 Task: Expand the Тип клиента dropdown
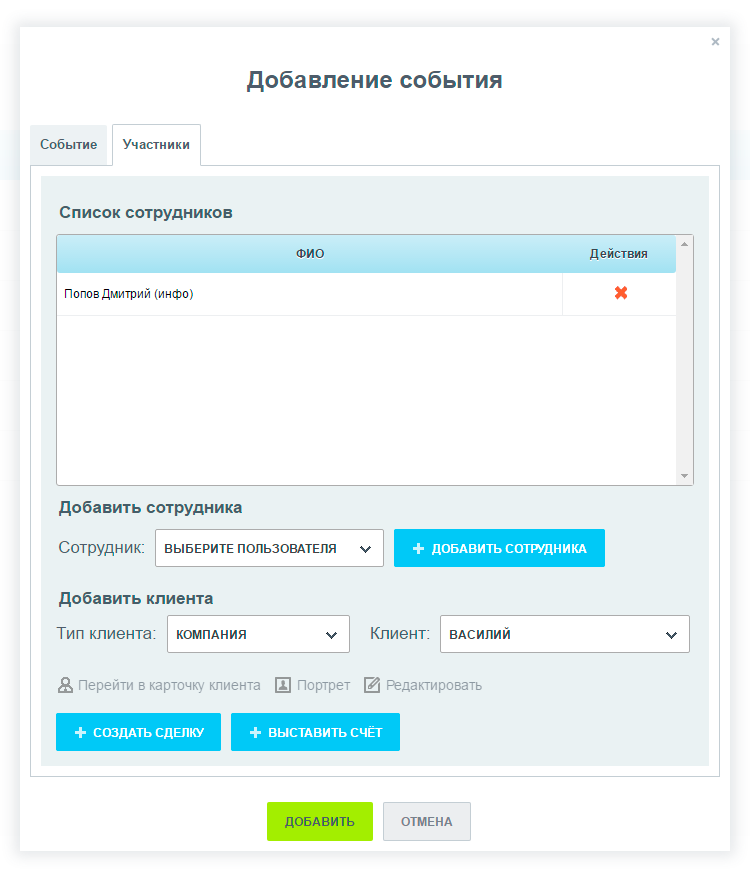click(258, 634)
